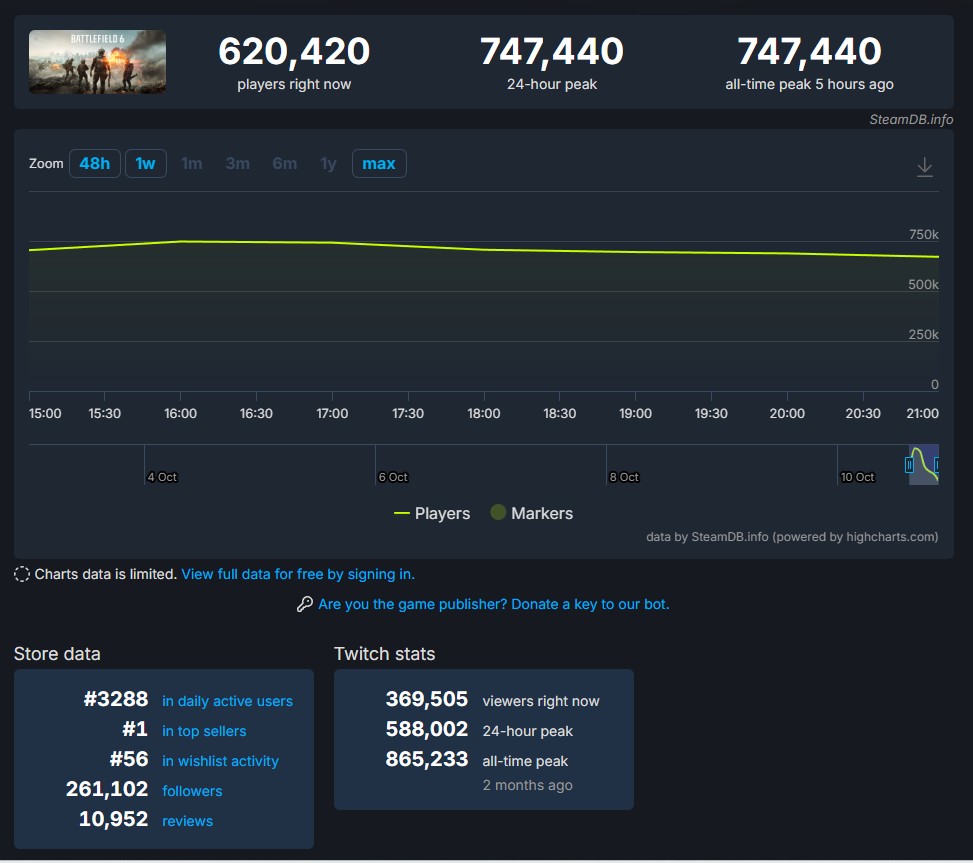Set chart zoom to 1w
The image size is (973, 863).
146,164
